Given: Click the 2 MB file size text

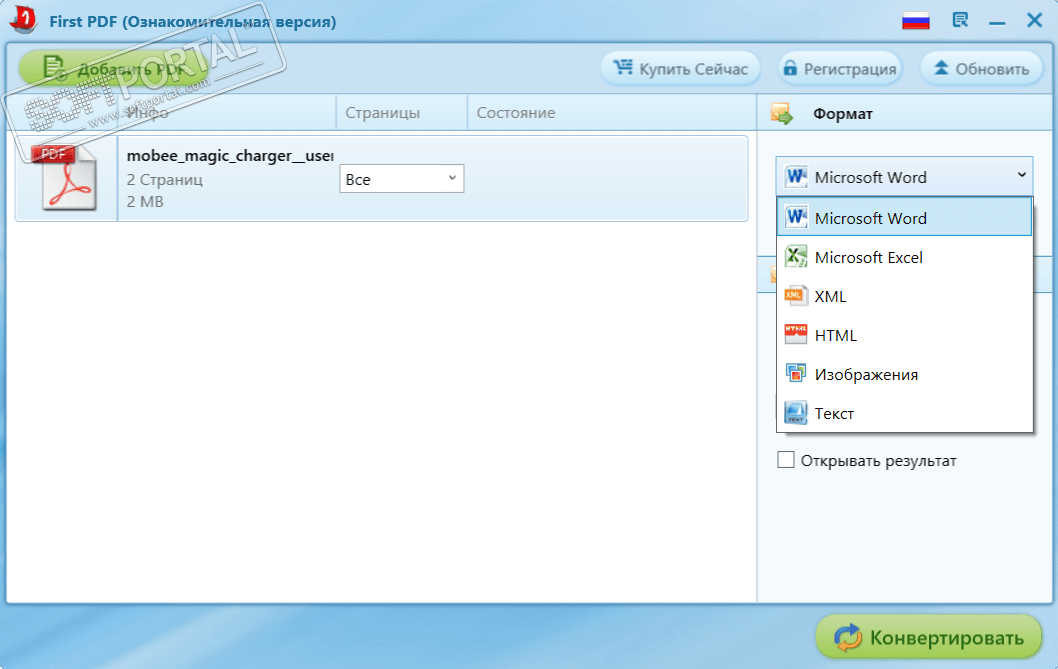Looking at the screenshot, I should click(145, 201).
